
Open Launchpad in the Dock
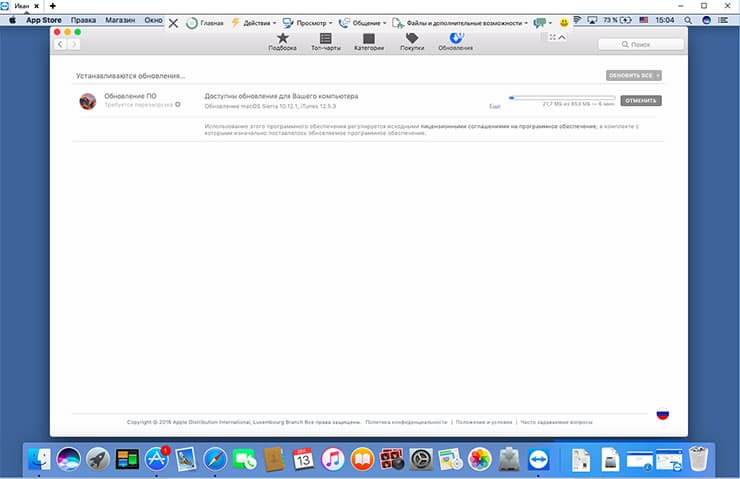click(x=98, y=459)
